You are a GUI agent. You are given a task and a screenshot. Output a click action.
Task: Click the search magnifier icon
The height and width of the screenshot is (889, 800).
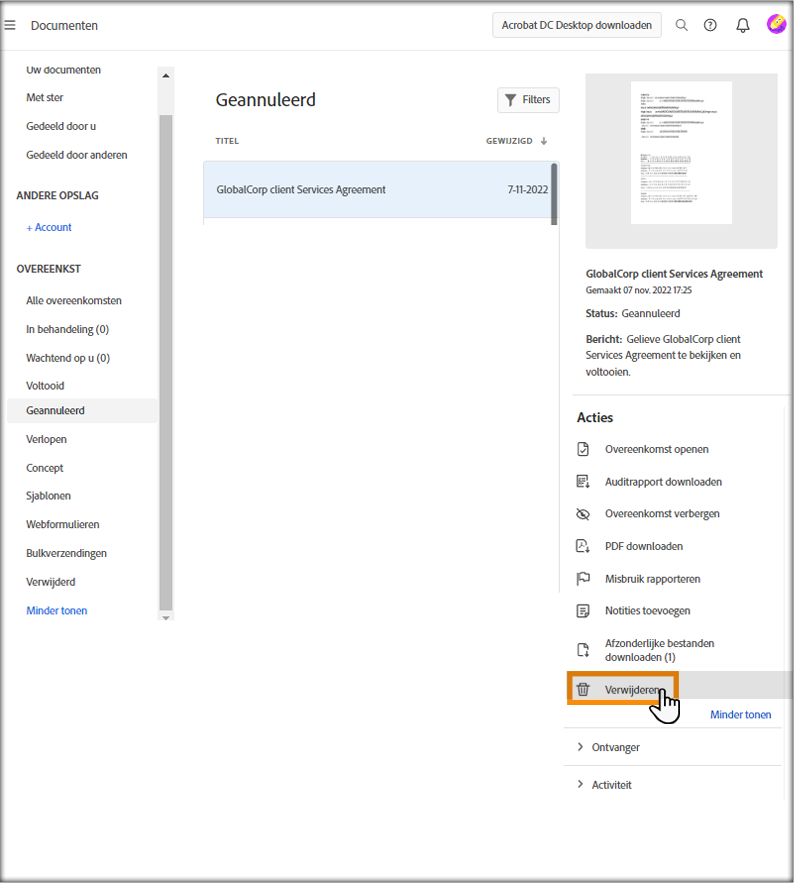(x=682, y=25)
